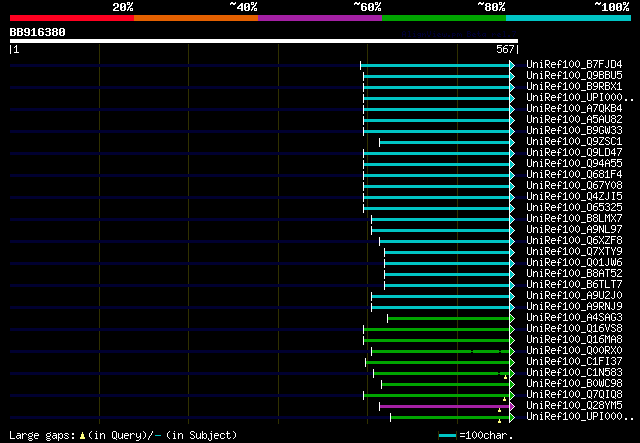Select the UniRef100_Q16VS8 label
The width and height of the screenshot is (640, 443).
click(574, 329)
